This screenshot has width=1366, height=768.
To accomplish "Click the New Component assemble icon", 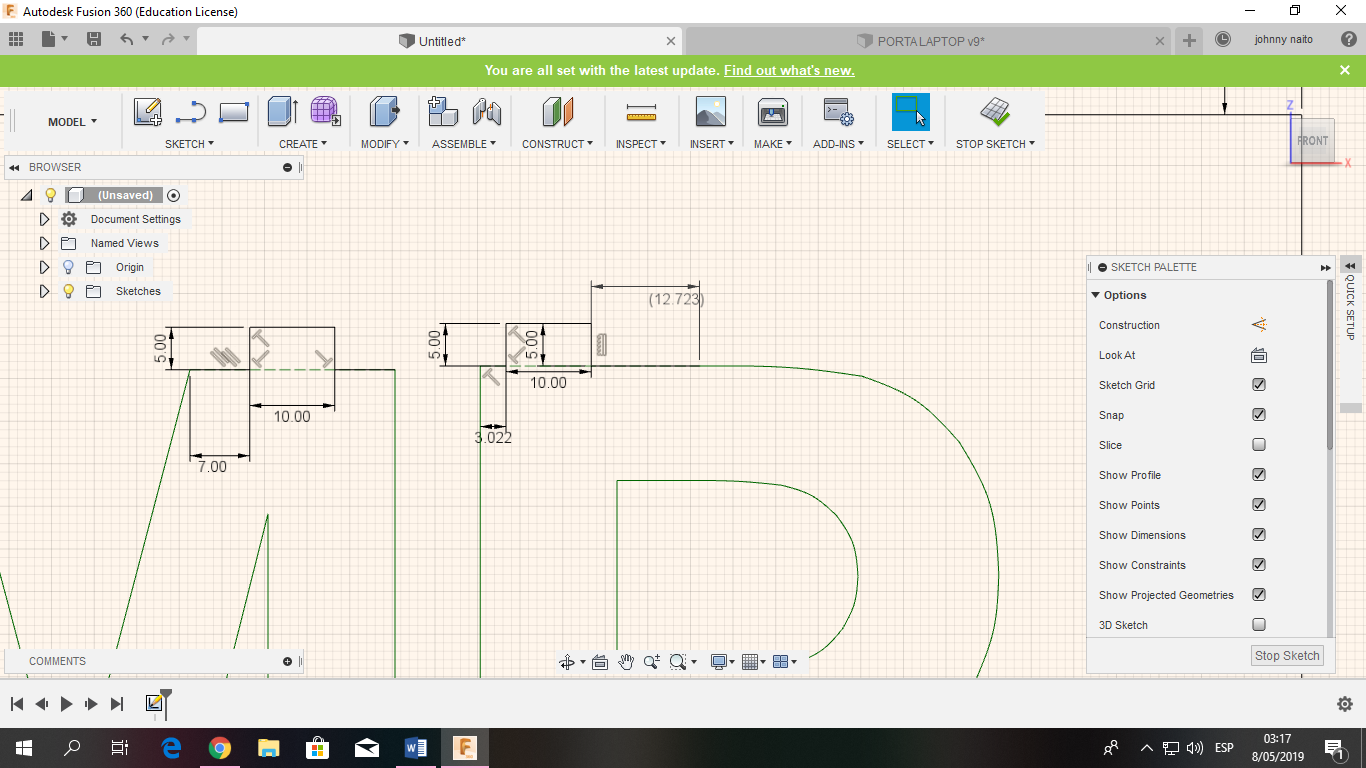I will (443, 112).
